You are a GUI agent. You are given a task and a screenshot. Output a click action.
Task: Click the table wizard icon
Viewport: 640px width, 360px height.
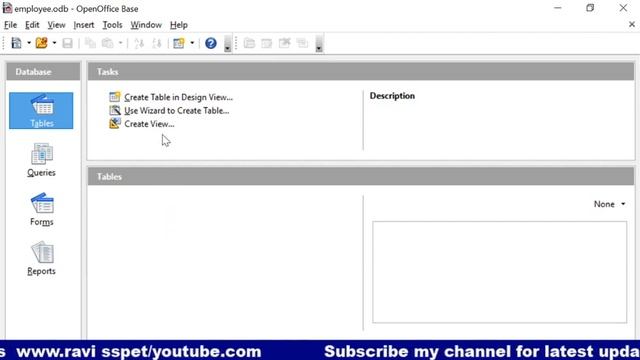pos(115,110)
